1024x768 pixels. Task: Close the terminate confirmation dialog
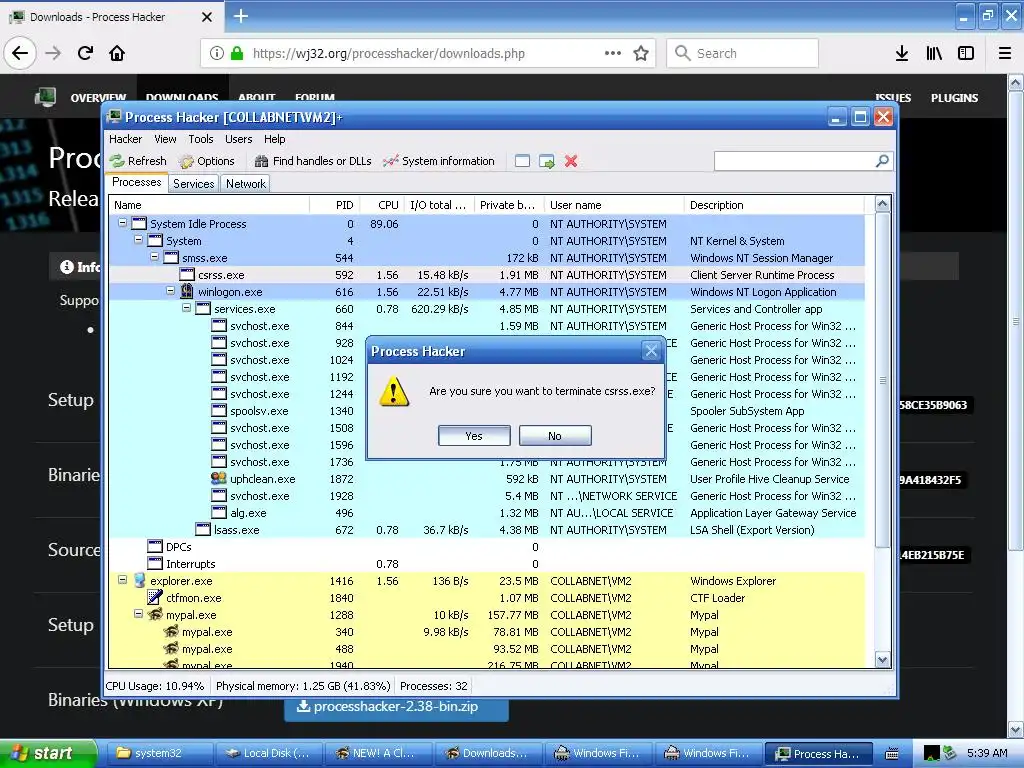(651, 351)
